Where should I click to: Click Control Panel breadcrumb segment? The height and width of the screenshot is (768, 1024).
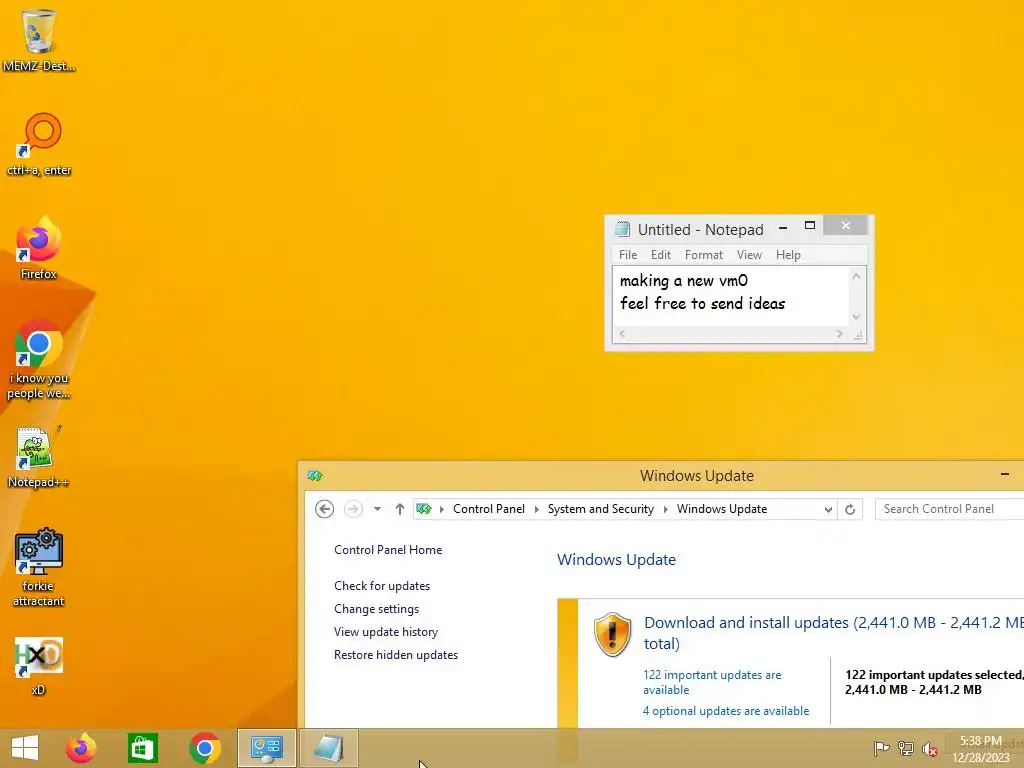[x=489, y=509]
